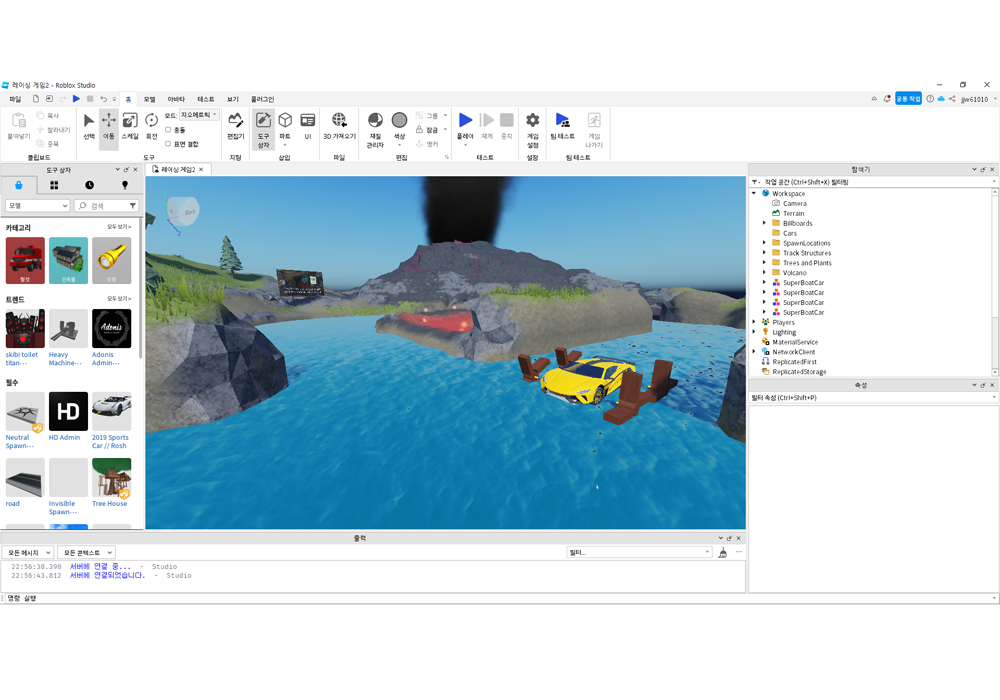Expand the Billboards folder
1000x700 pixels.
point(764,223)
